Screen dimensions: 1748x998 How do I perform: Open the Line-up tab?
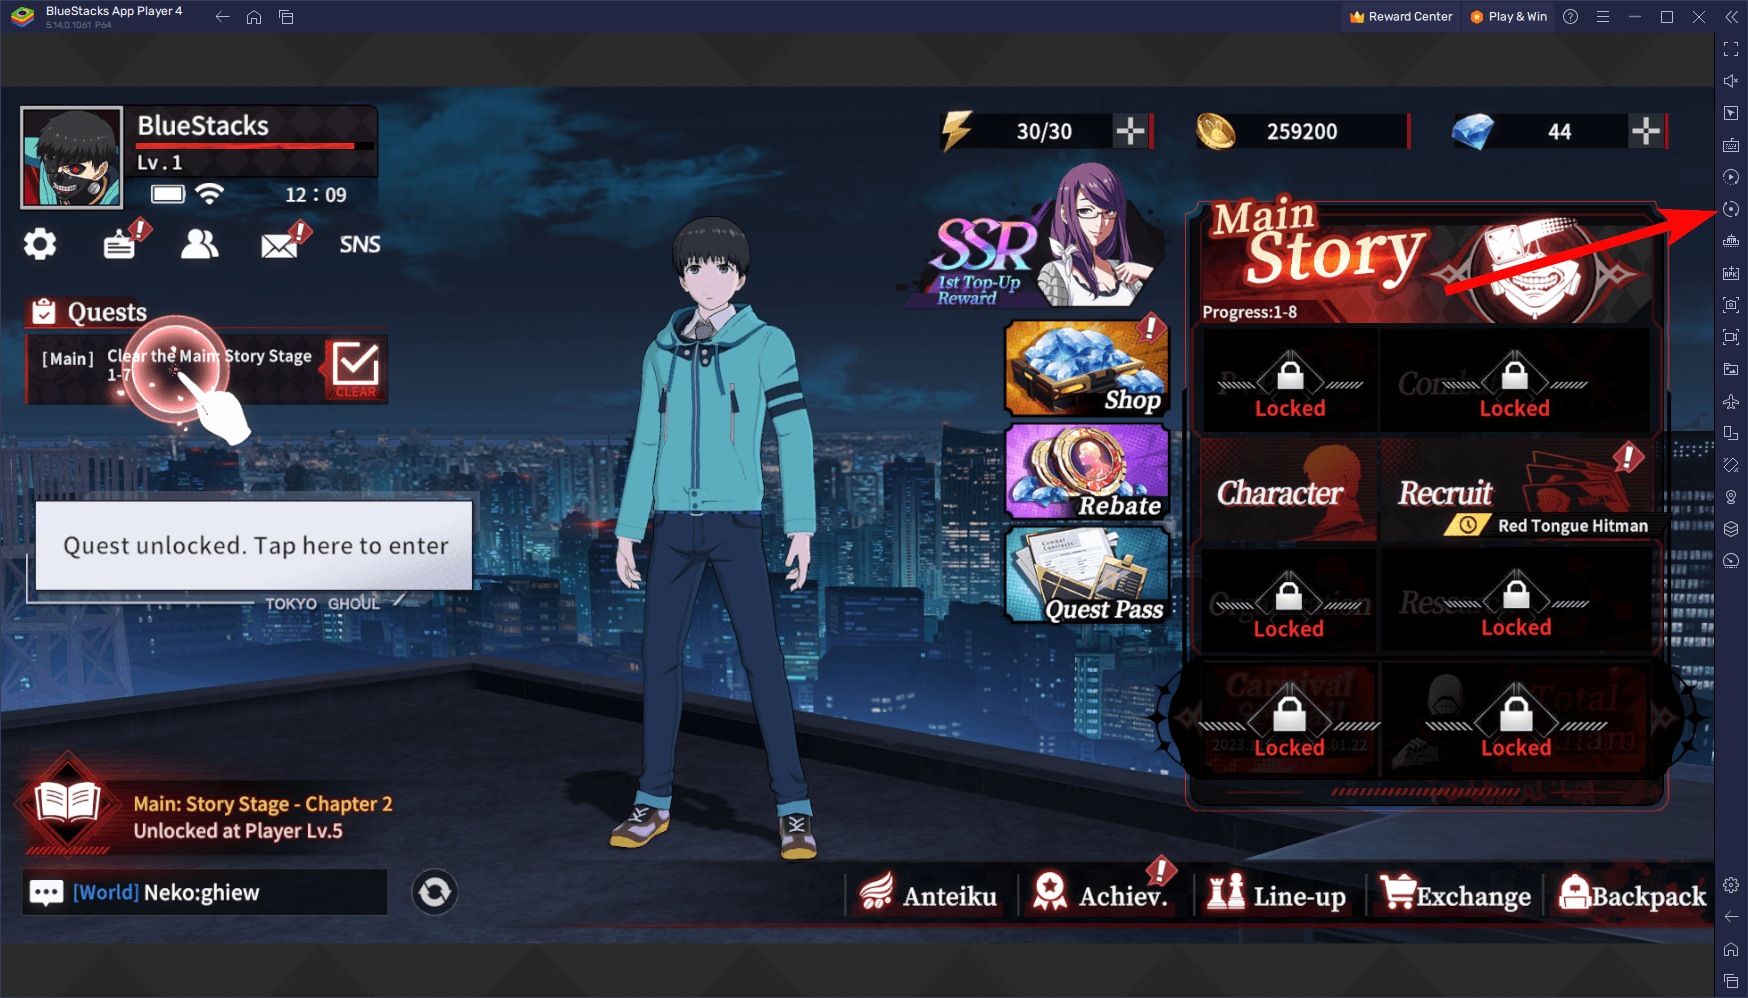[1276, 893]
